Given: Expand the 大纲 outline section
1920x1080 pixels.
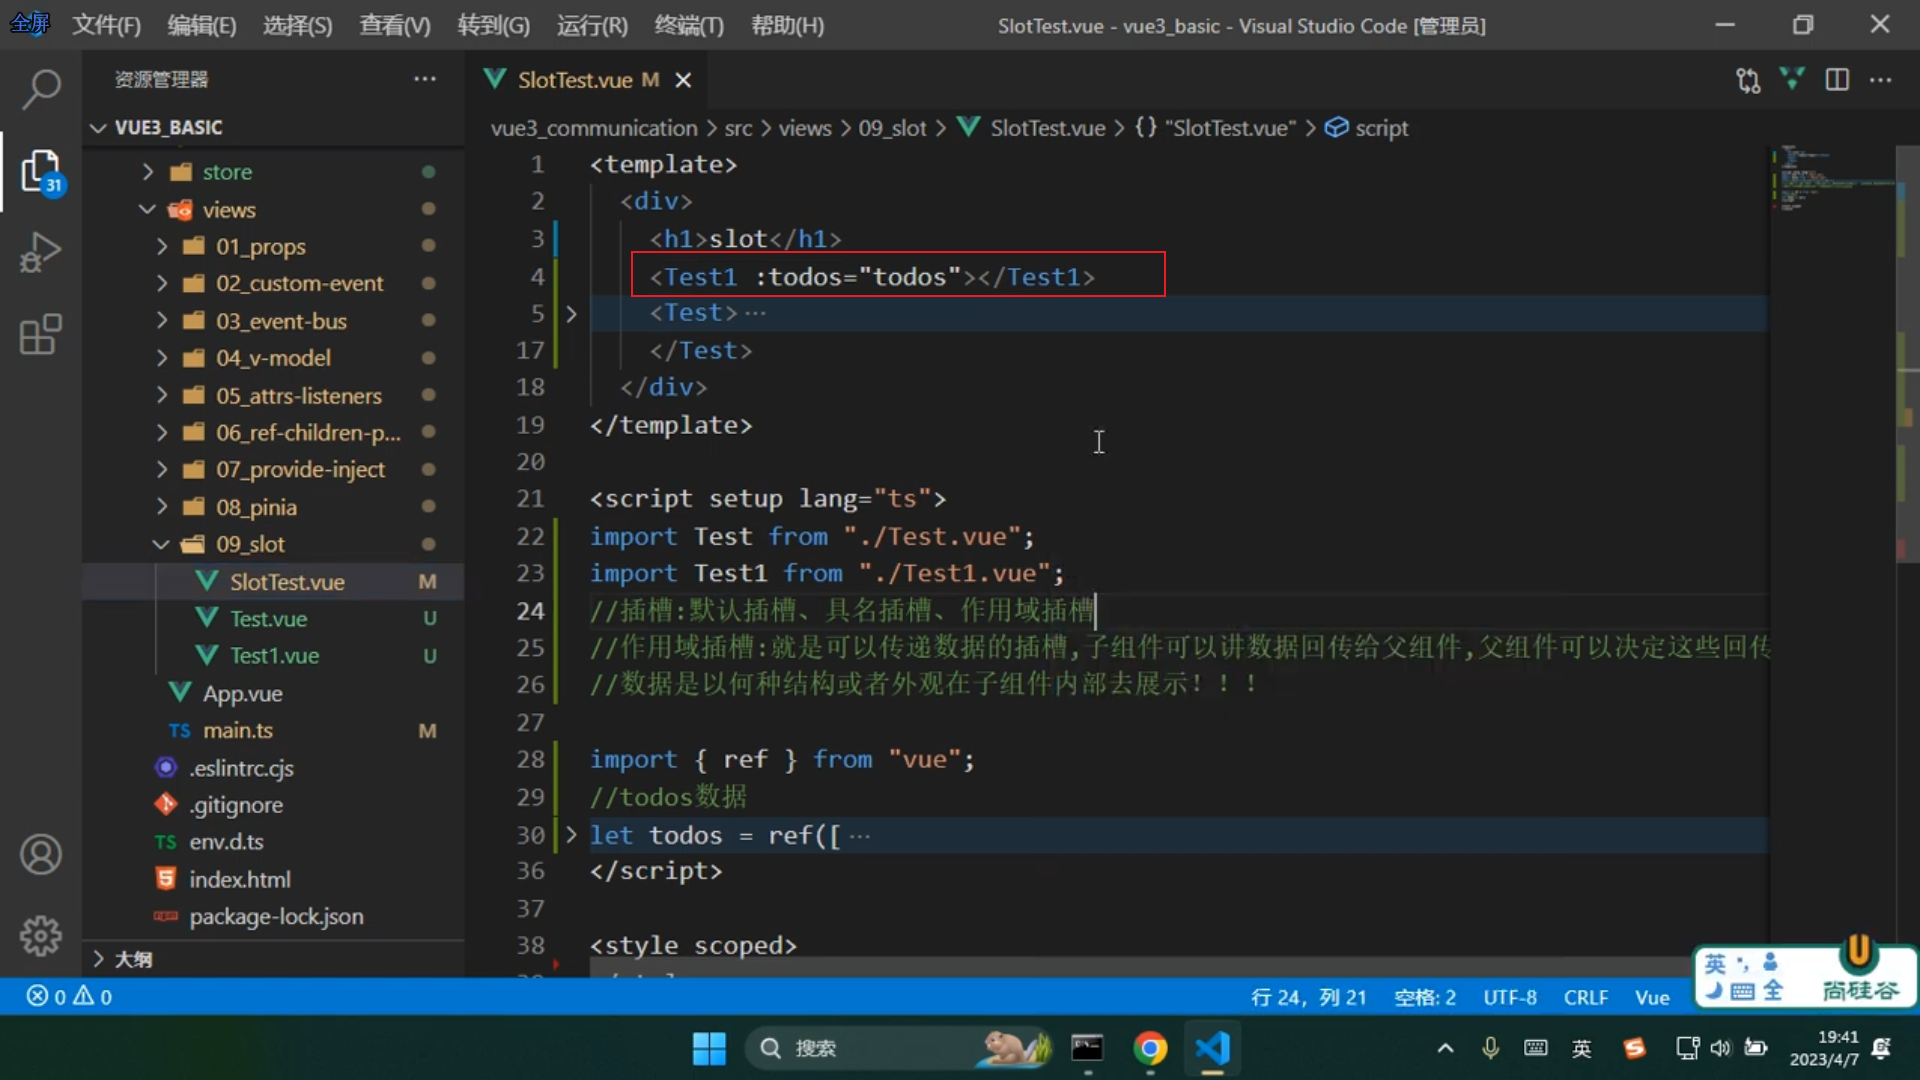Looking at the screenshot, I should (98, 960).
